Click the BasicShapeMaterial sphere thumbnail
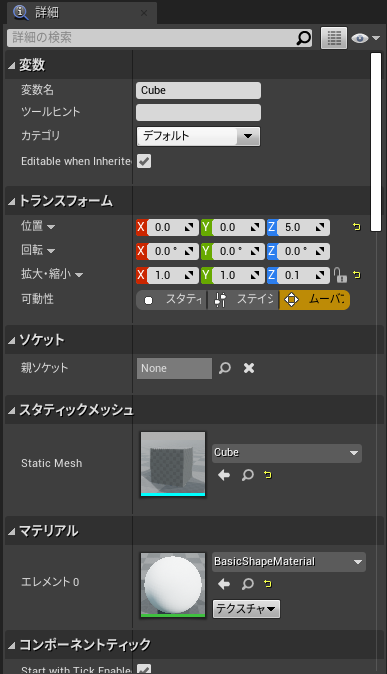The height and width of the screenshot is (674, 387). [x=173, y=585]
